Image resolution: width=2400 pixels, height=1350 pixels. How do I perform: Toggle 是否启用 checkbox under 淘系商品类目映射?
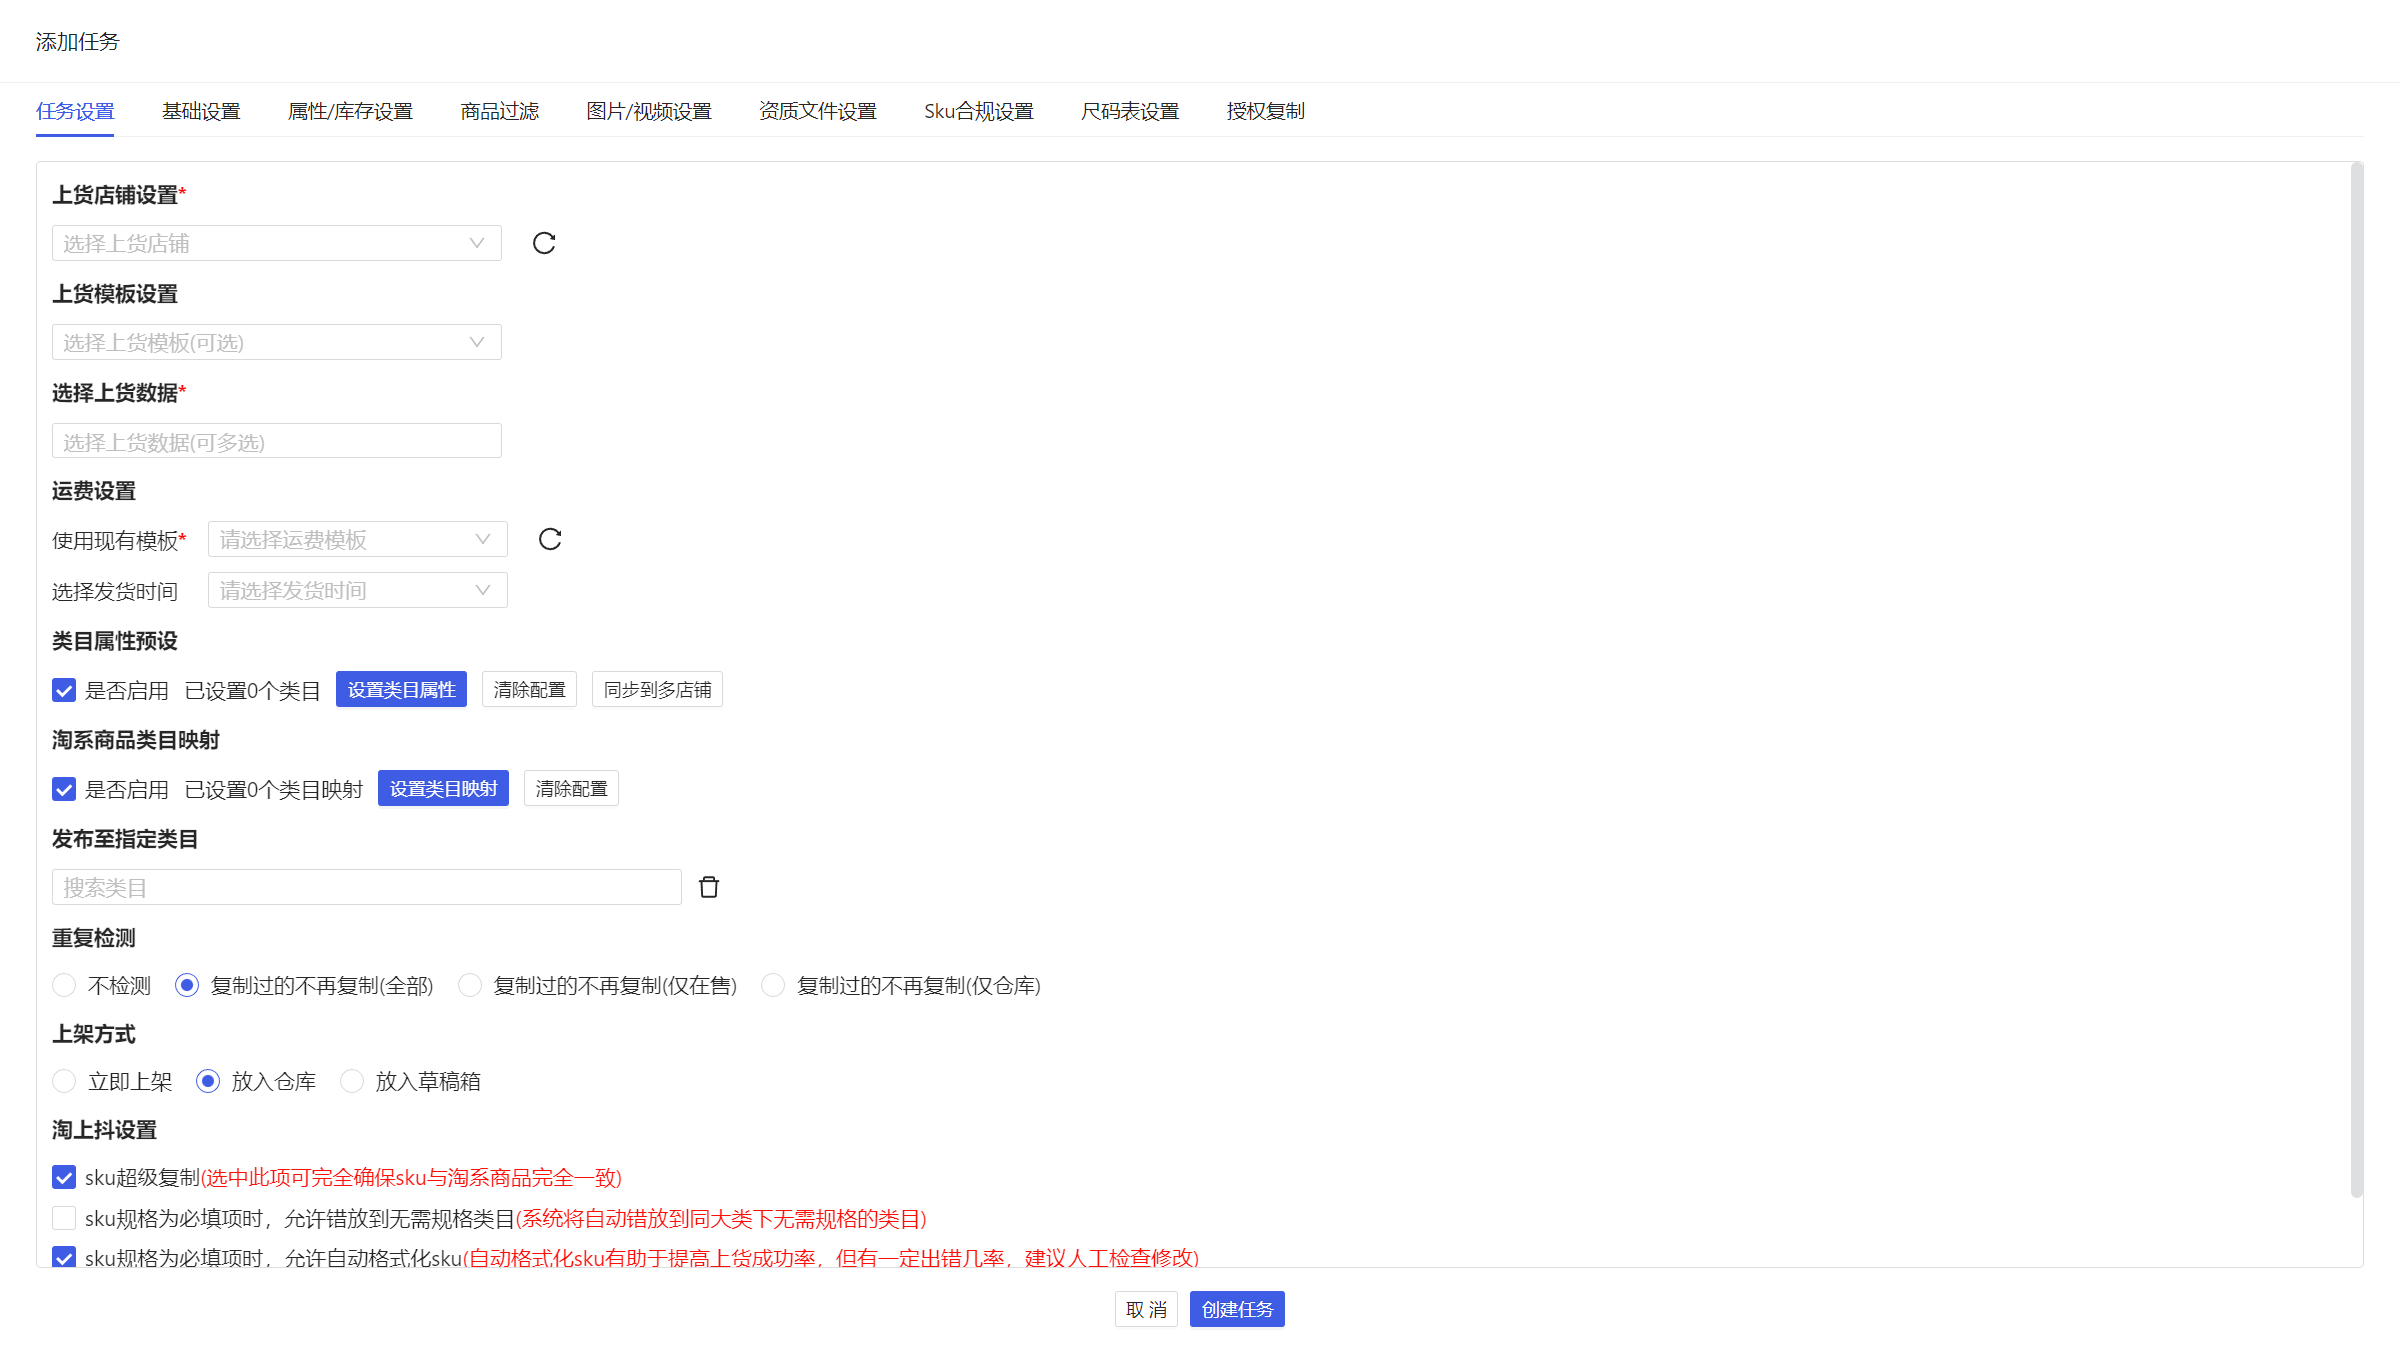pyautogui.click(x=64, y=789)
